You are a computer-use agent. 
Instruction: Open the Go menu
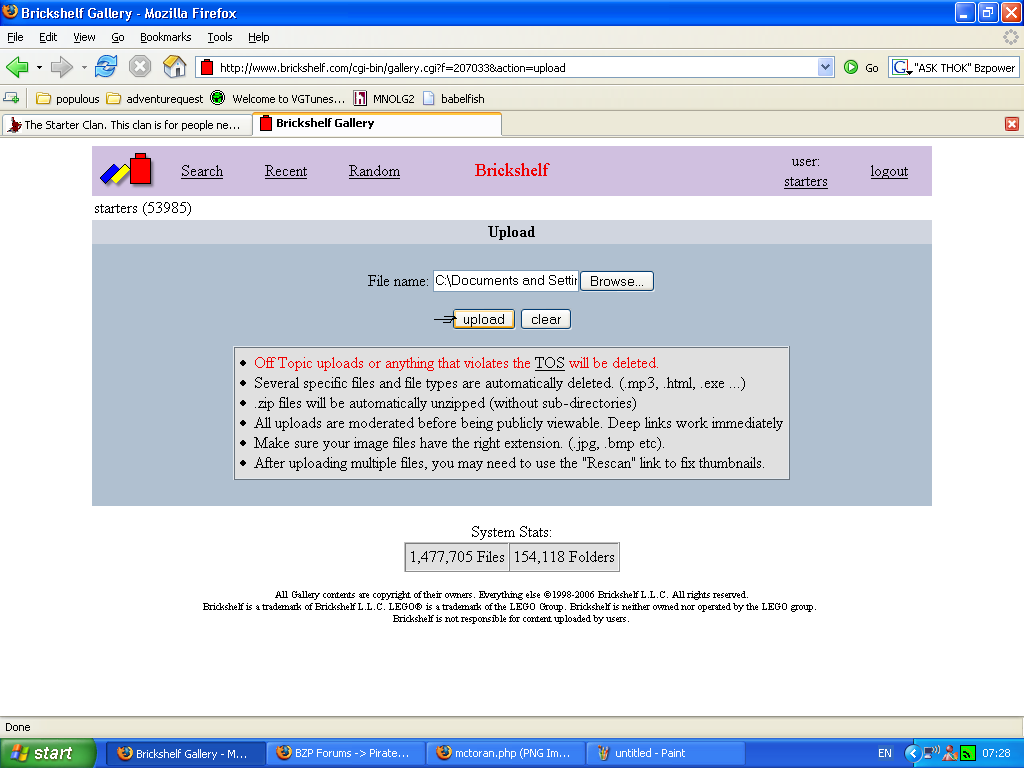coord(117,37)
